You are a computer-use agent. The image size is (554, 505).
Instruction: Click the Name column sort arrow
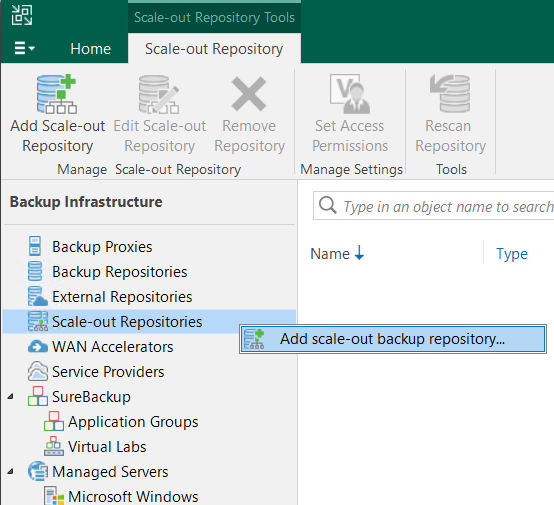click(359, 253)
